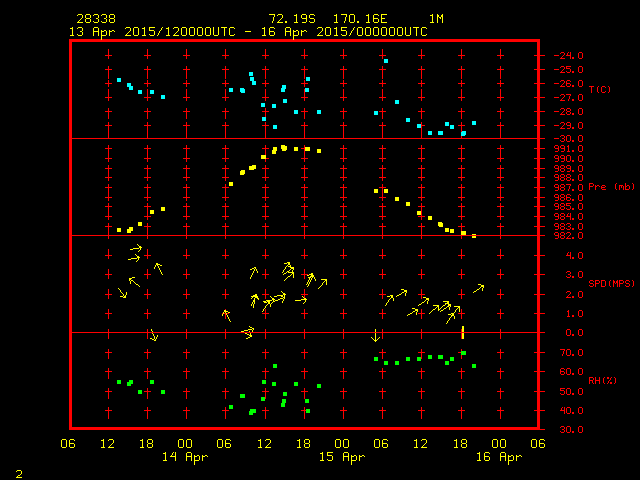Click the 991.0 pressure tick label
Viewport: 640px width, 480px height.
pyautogui.click(x=568, y=149)
